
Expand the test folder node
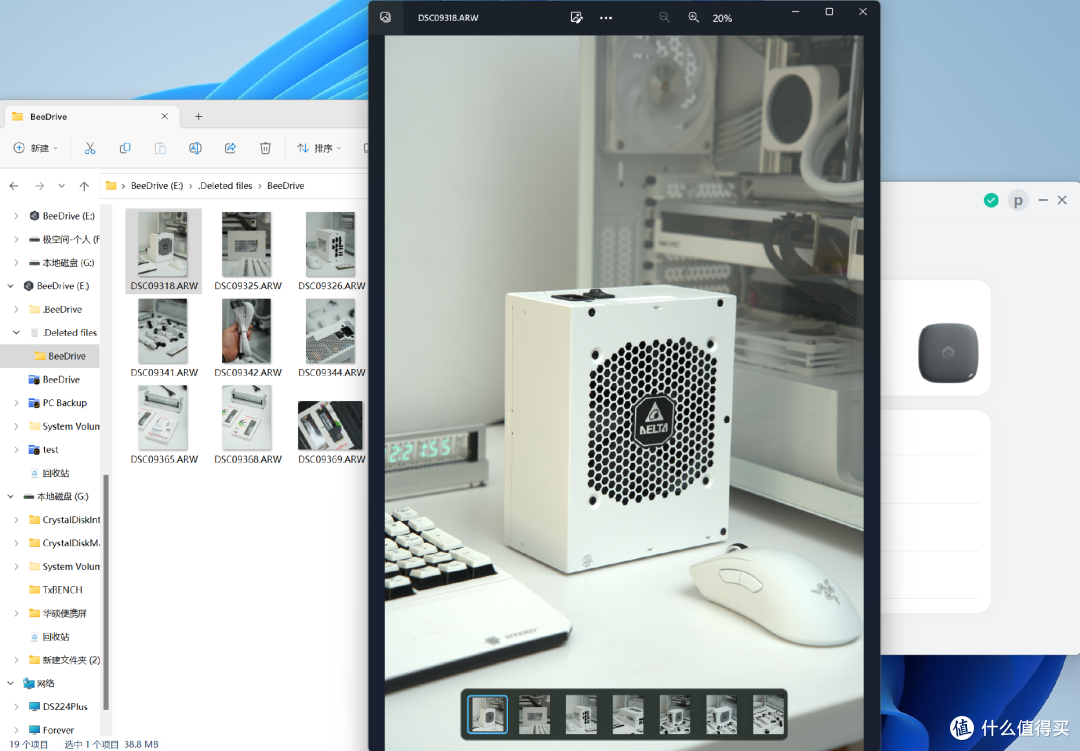[16, 449]
